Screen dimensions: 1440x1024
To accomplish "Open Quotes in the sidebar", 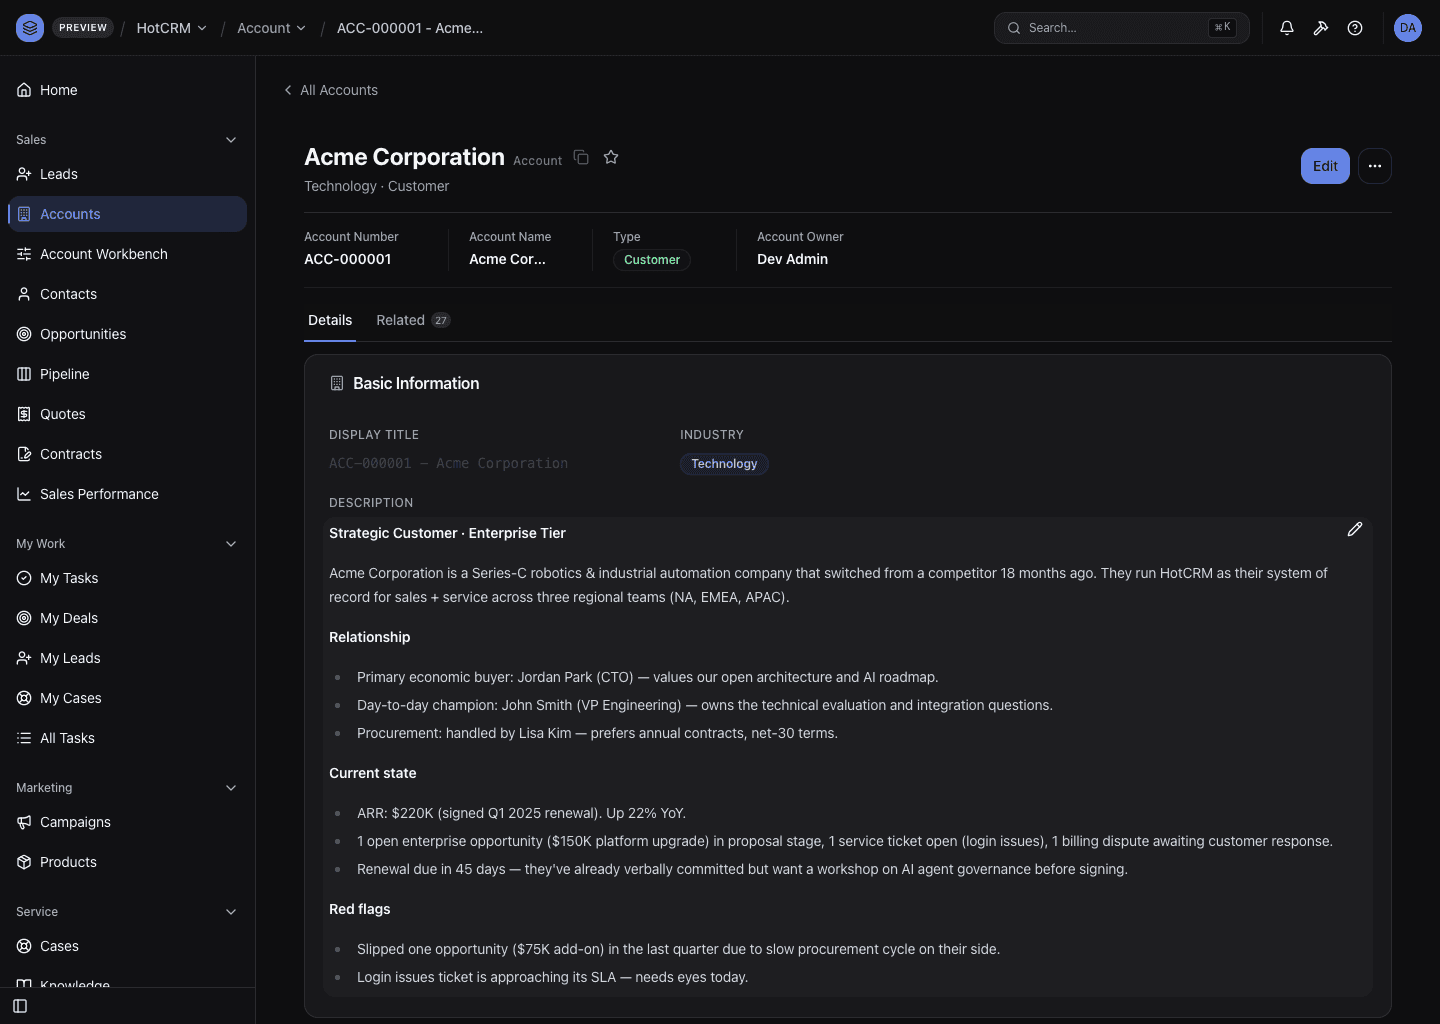I will point(127,414).
